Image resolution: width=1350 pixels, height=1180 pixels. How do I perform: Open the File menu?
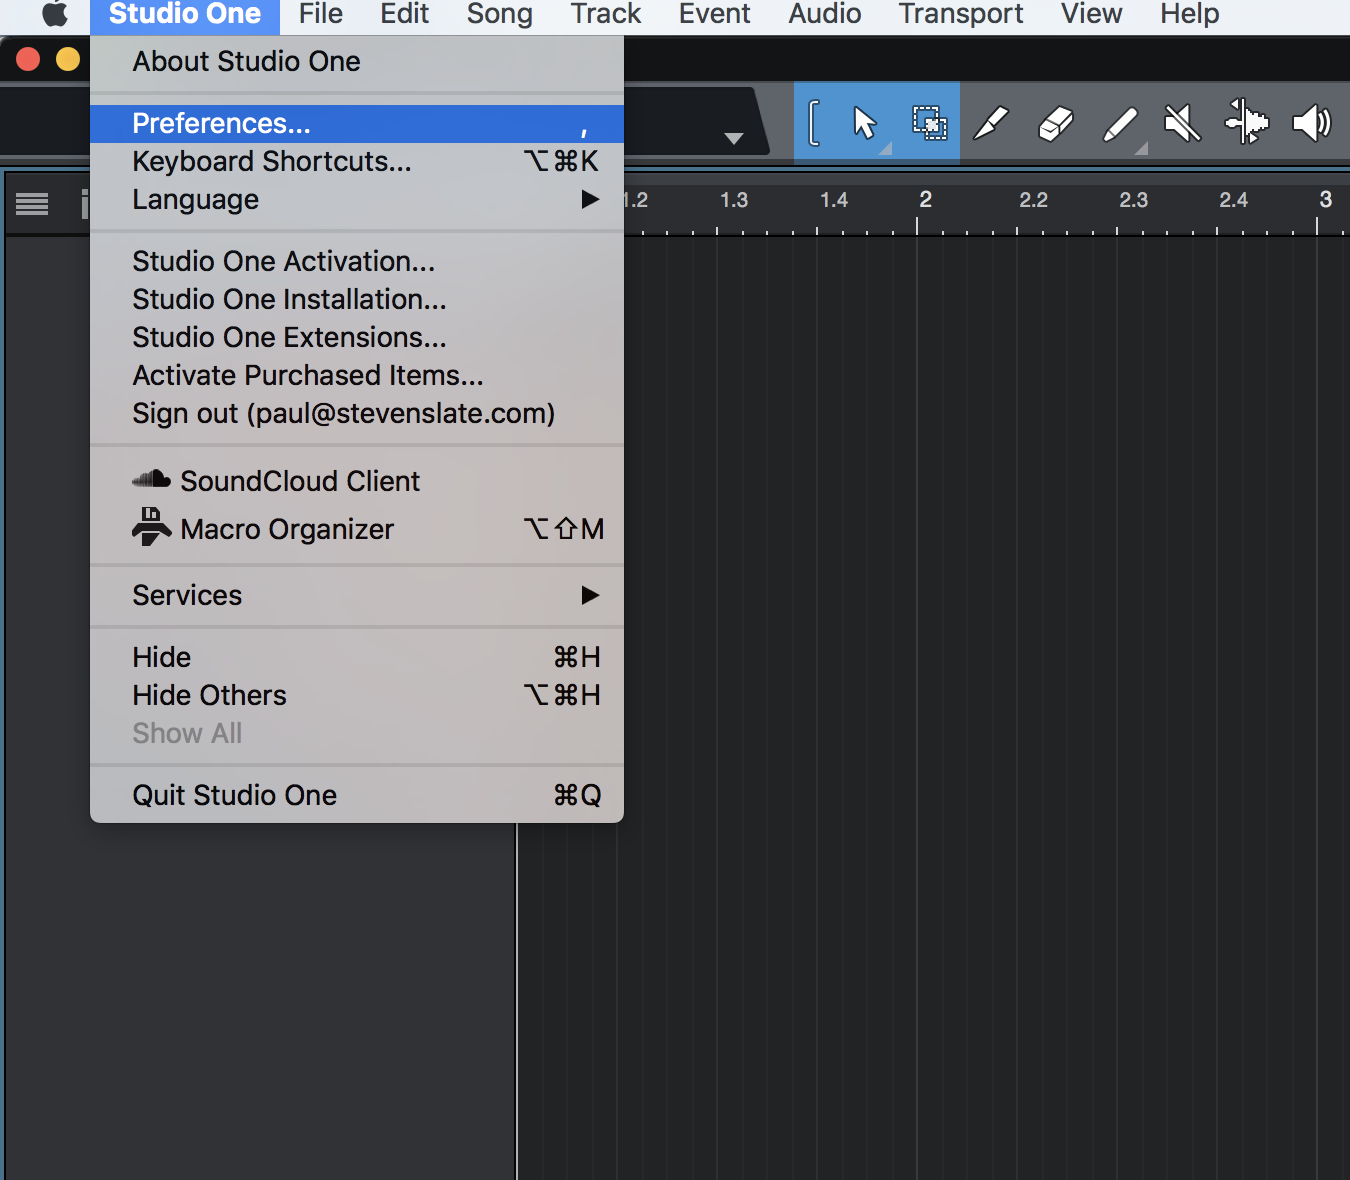(320, 14)
